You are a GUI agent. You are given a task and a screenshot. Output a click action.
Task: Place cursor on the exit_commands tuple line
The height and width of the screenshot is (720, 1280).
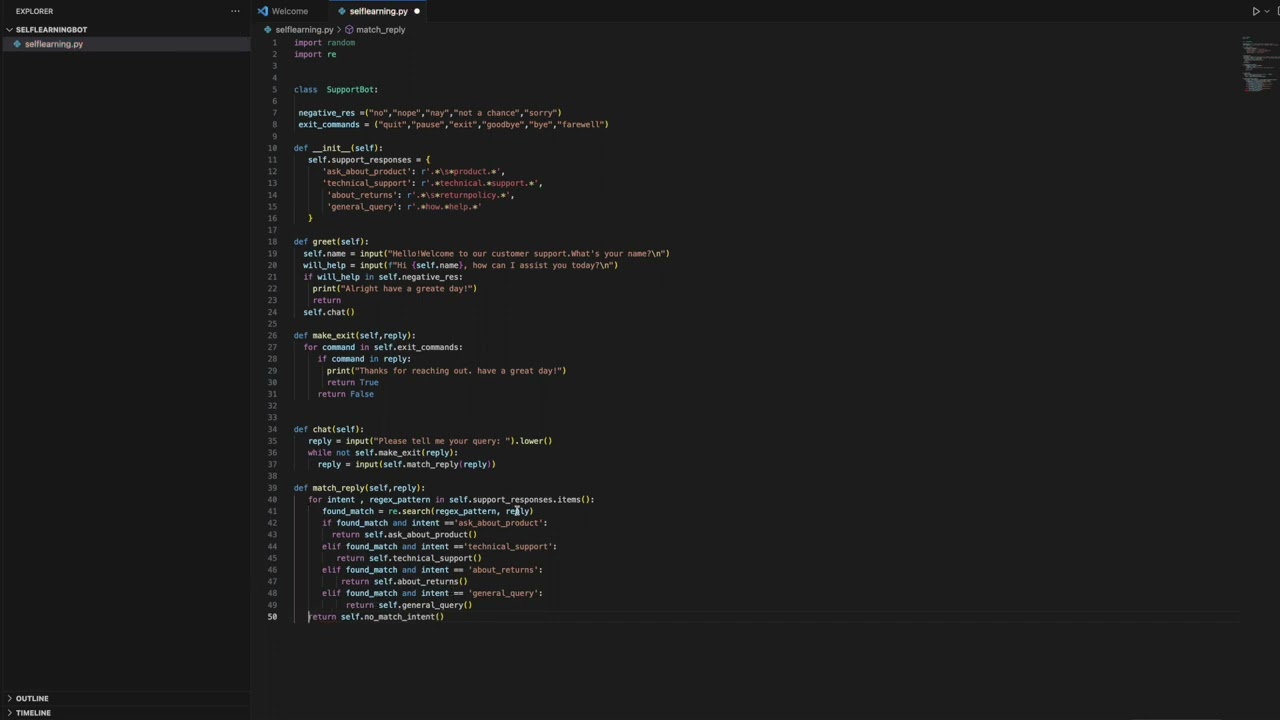point(453,125)
